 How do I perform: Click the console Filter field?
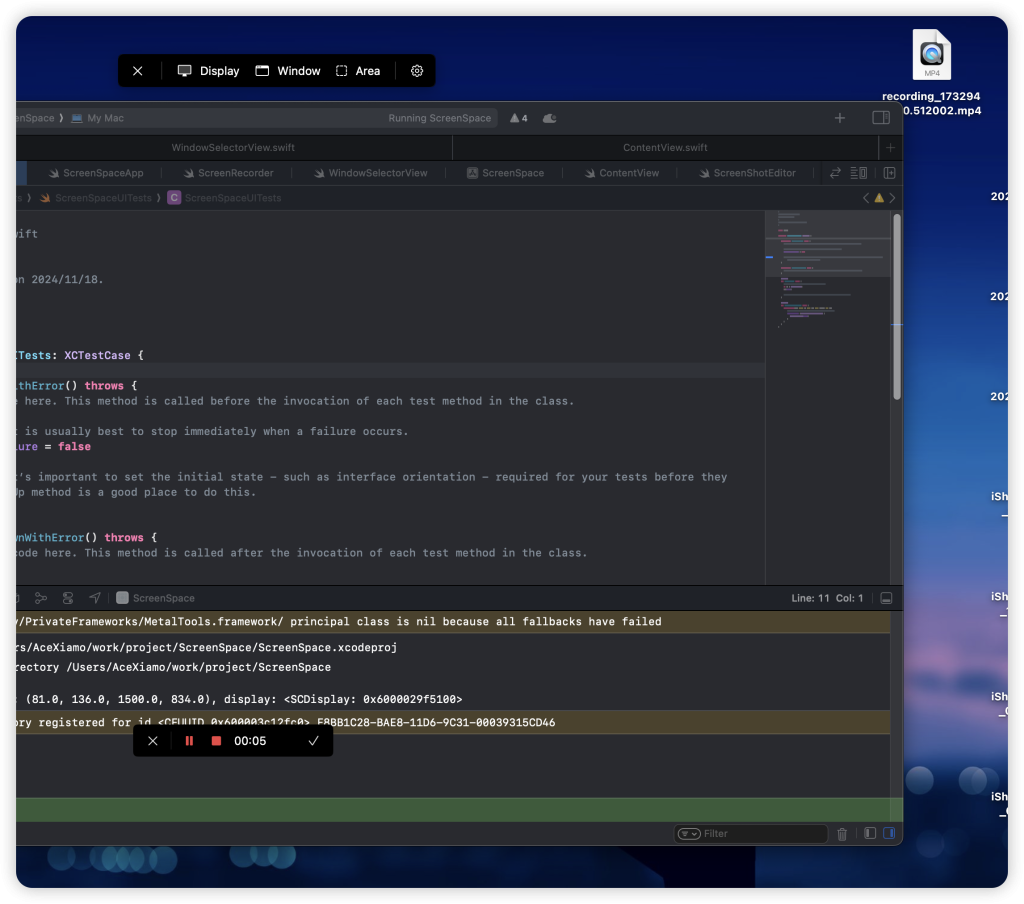tap(760, 834)
